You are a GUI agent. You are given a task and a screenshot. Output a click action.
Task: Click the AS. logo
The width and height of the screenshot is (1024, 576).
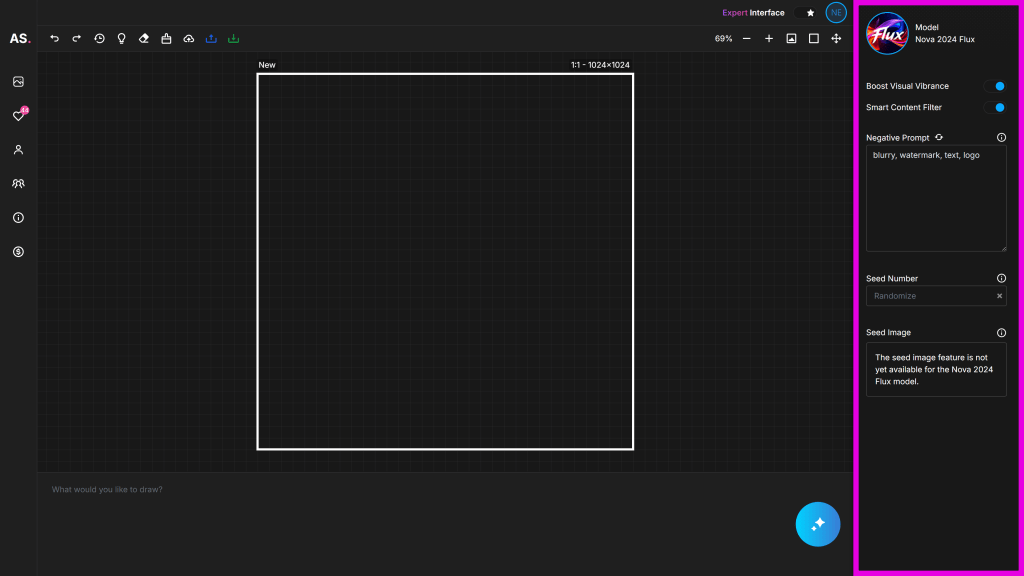coord(20,39)
